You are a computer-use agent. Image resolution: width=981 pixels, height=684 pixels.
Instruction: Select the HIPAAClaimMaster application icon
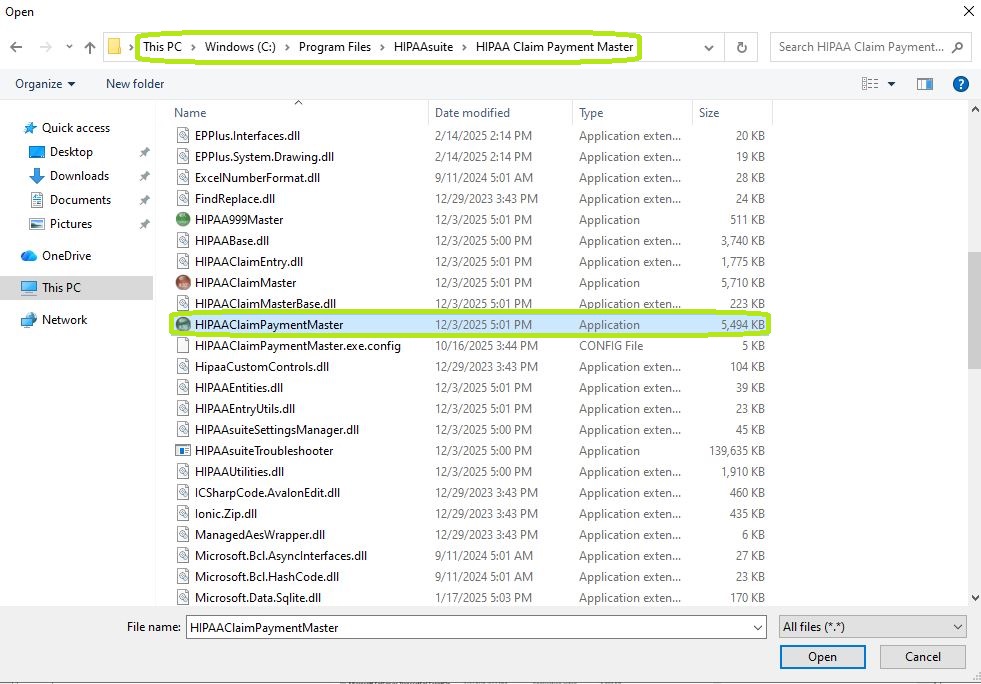click(183, 283)
